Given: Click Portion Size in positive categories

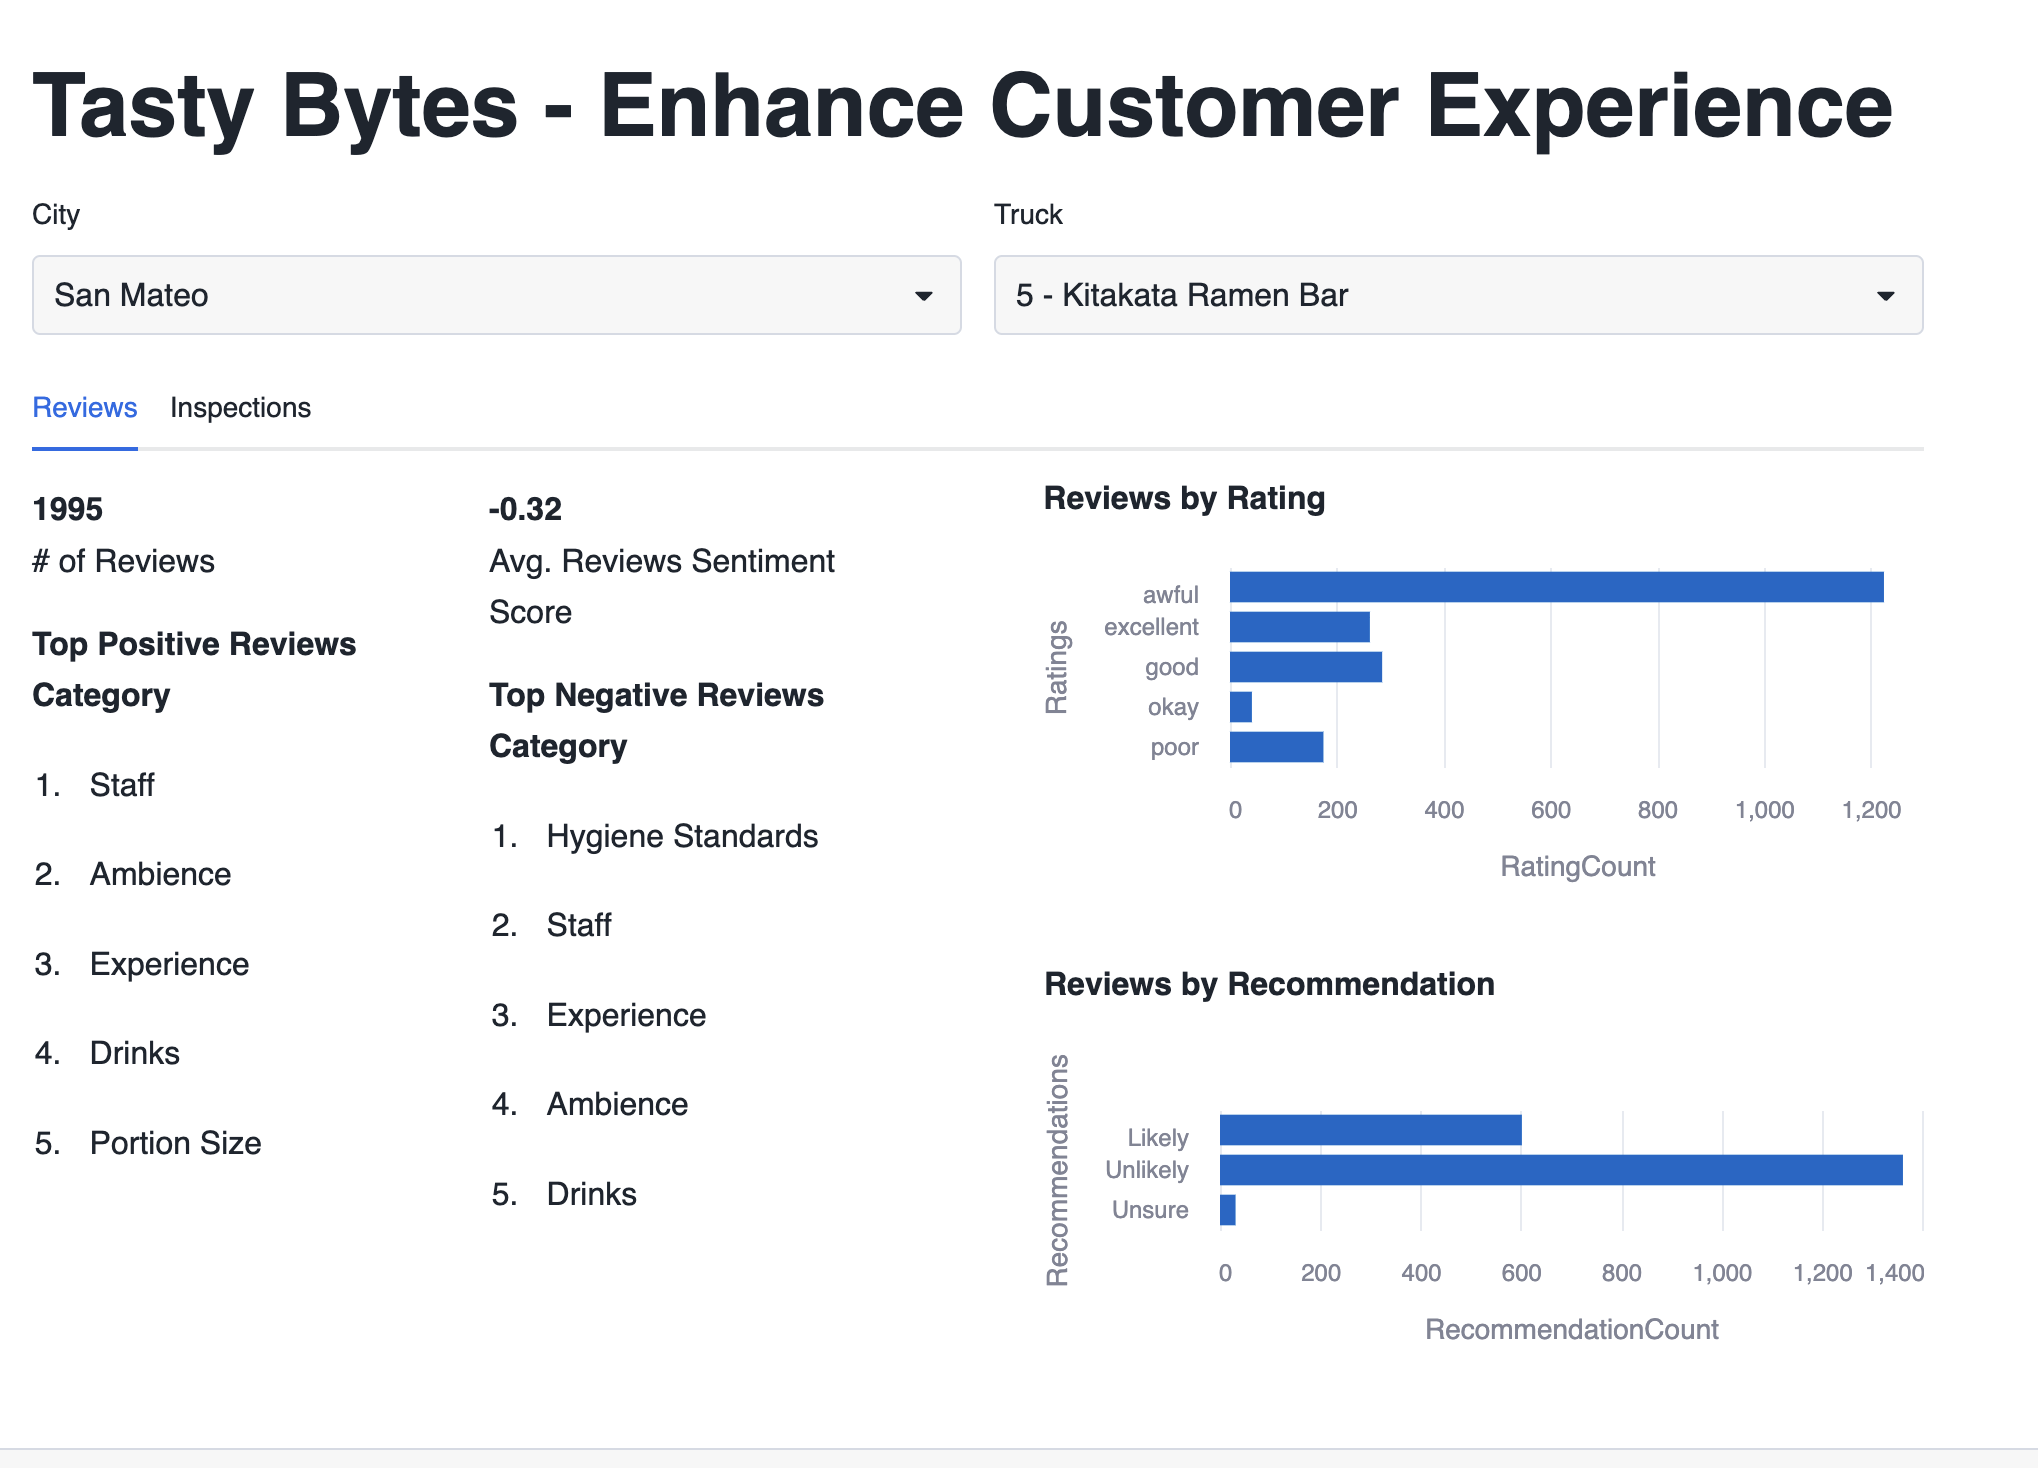Looking at the screenshot, I should [175, 1143].
